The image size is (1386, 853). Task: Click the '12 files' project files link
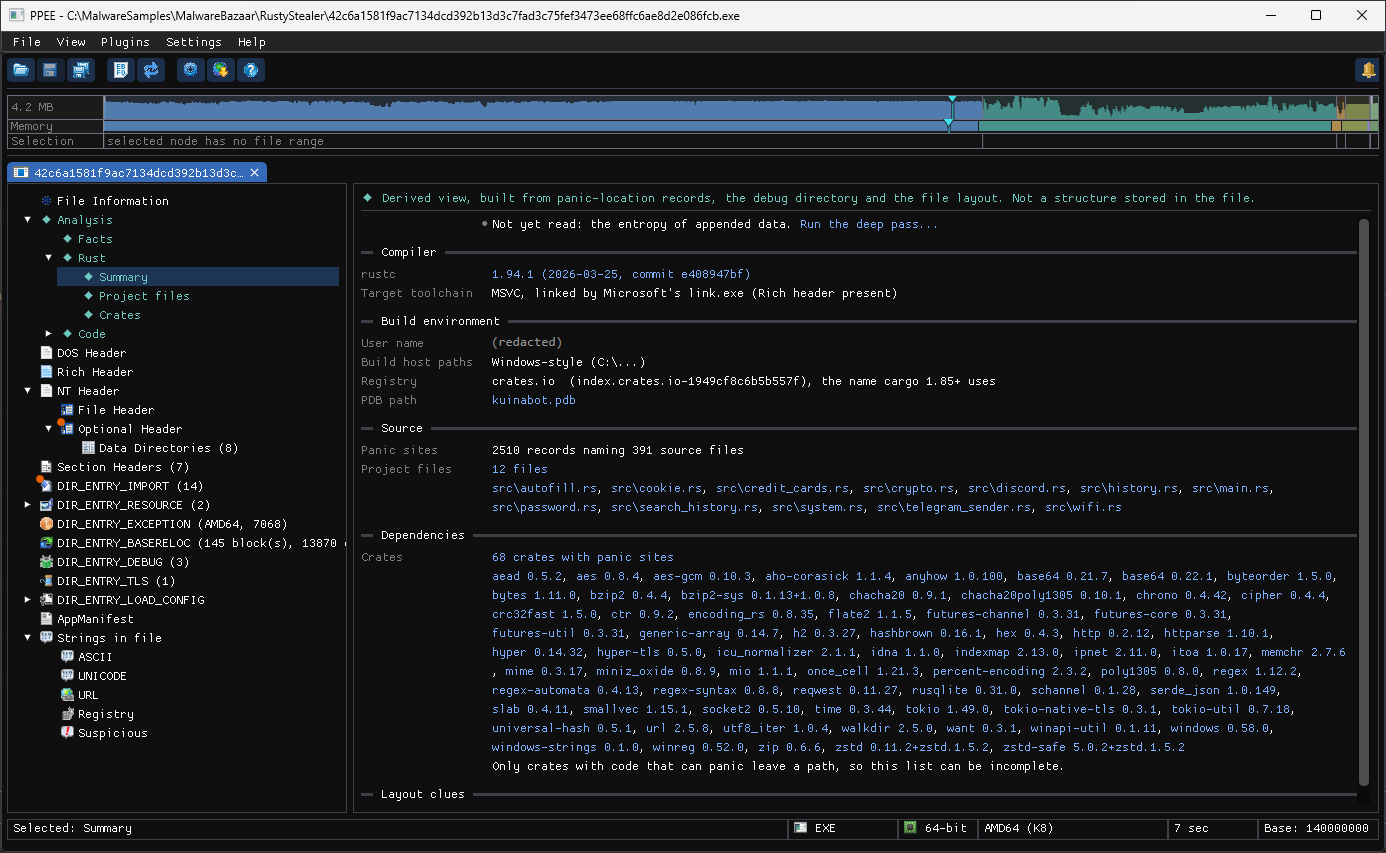(x=520, y=469)
